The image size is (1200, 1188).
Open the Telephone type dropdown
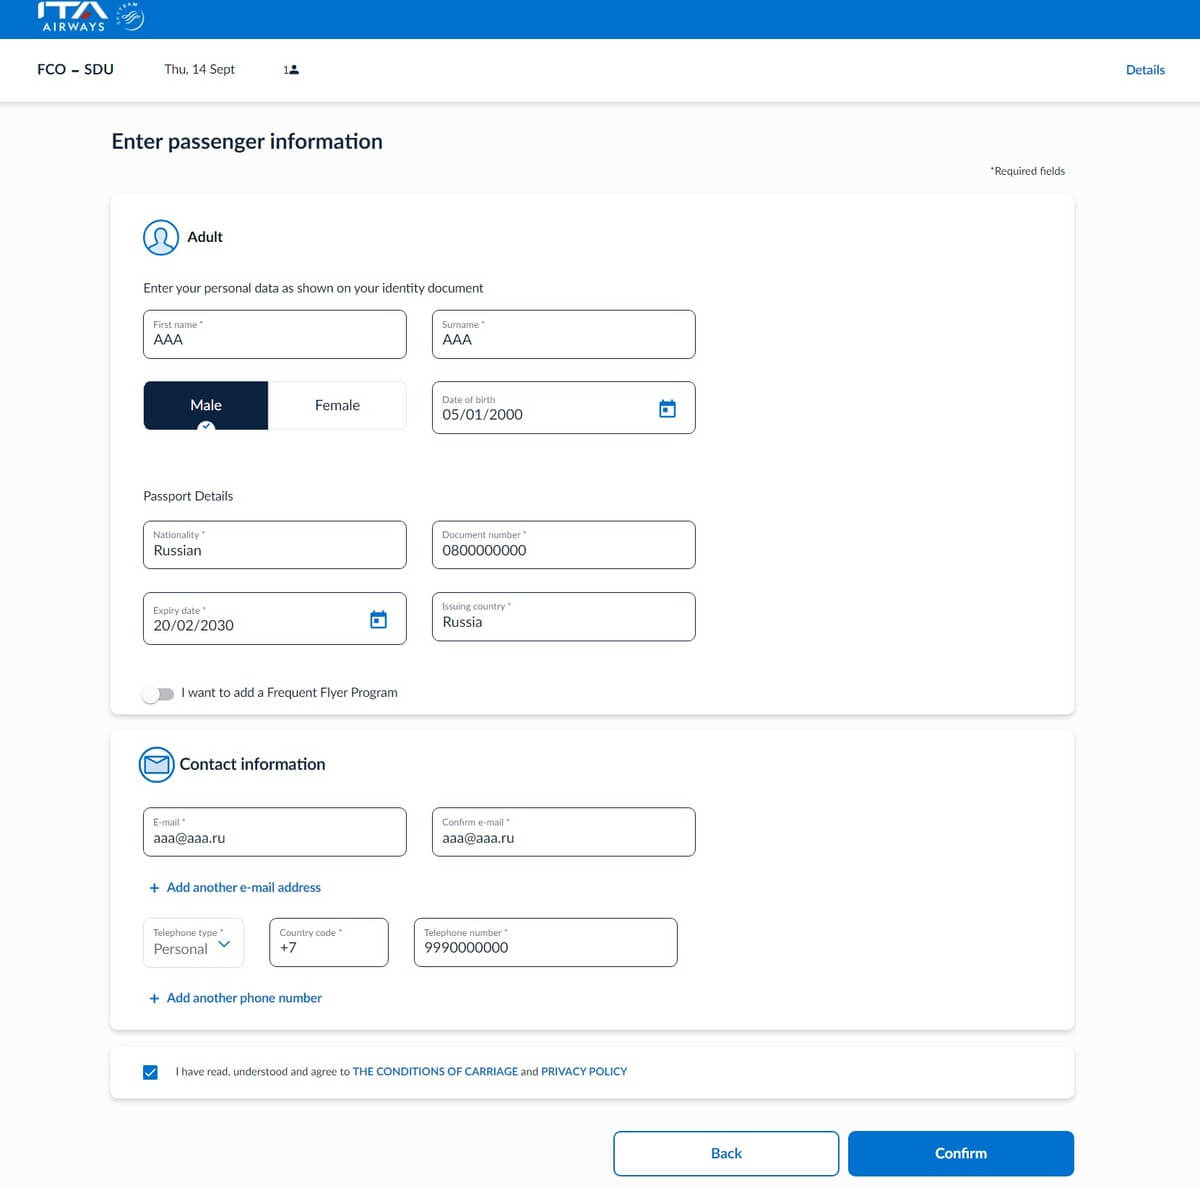point(193,942)
